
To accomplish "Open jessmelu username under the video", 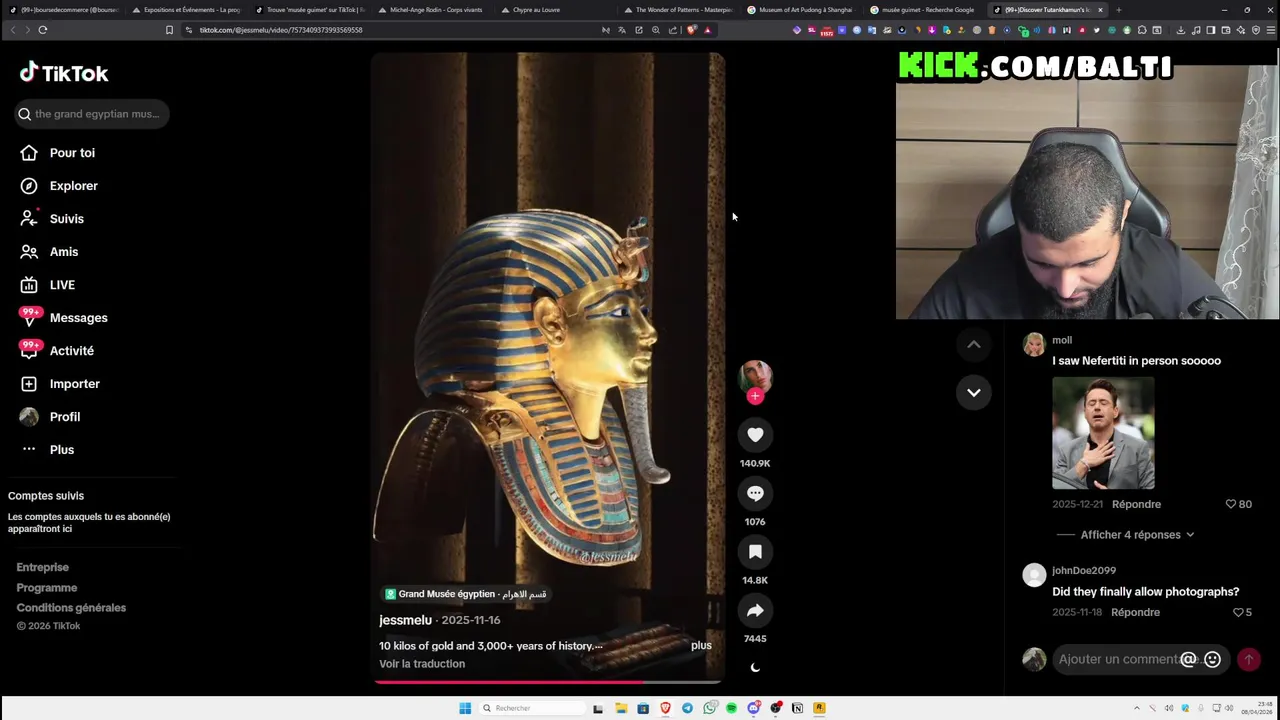I will (405, 620).
